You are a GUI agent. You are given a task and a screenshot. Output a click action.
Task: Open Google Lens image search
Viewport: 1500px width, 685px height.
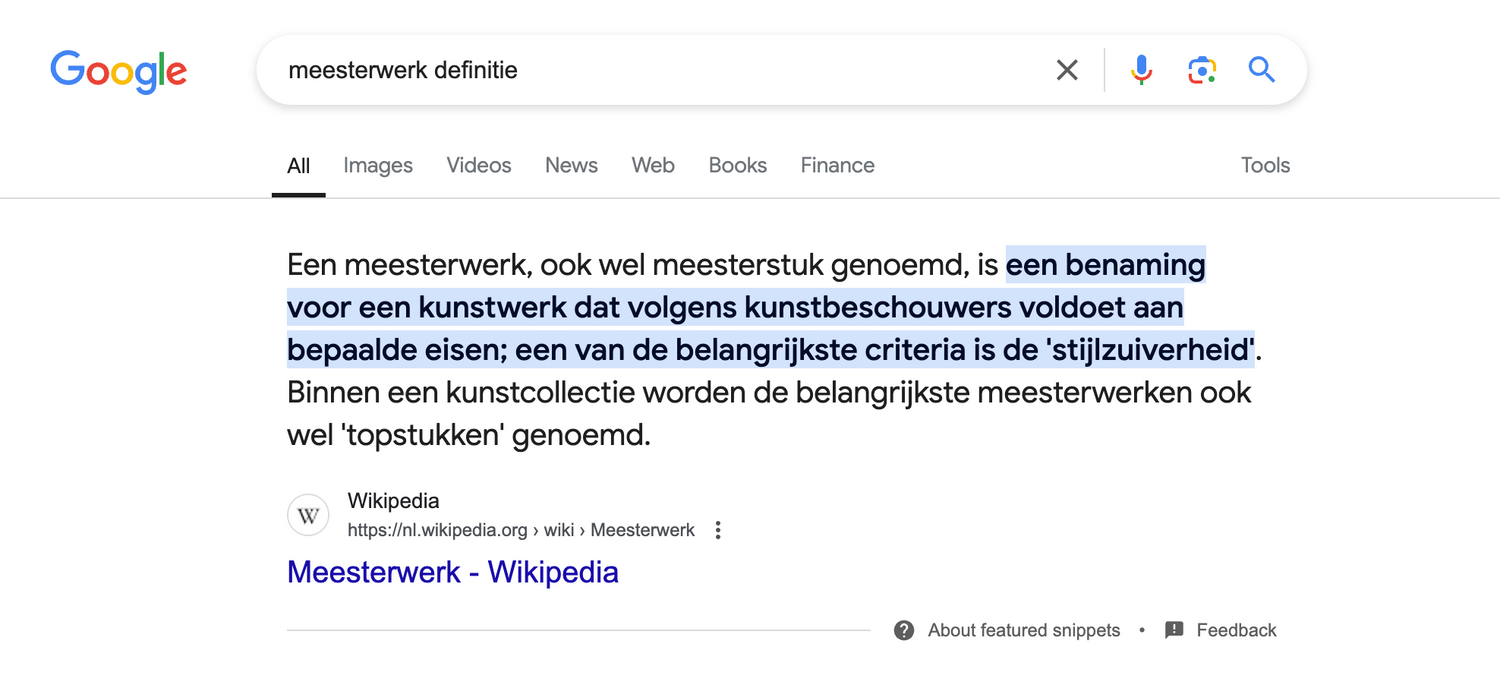[x=1201, y=70]
